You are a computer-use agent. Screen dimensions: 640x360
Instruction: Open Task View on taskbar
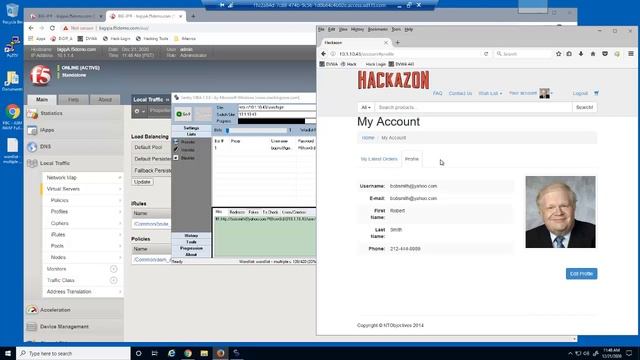click(x=155, y=353)
